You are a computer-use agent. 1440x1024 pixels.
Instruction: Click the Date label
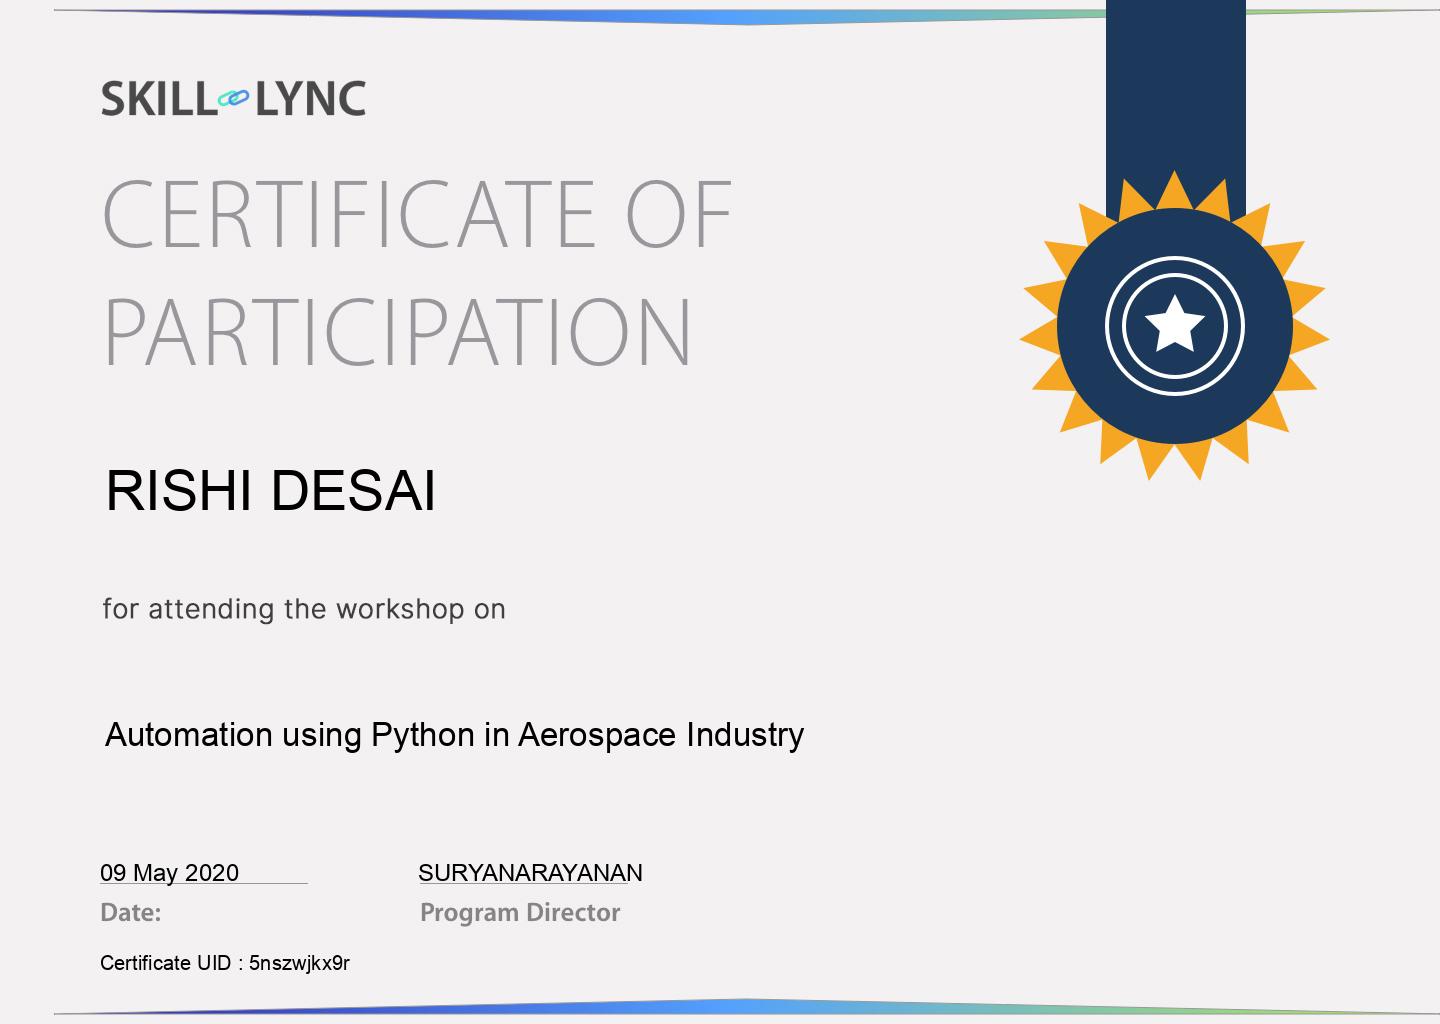click(x=131, y=912)
